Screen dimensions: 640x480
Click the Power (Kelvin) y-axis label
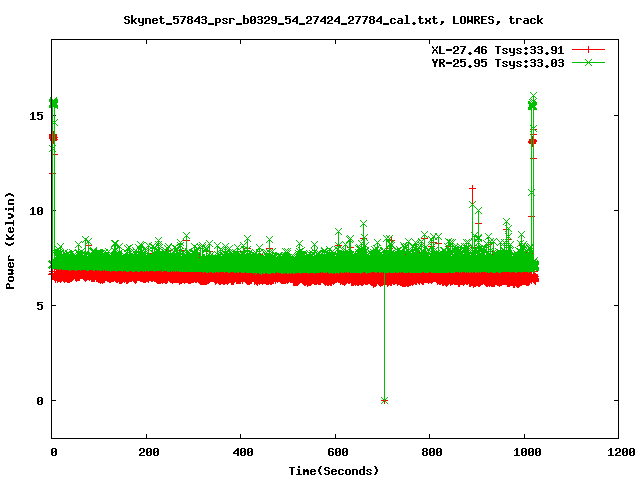(10, 241)
